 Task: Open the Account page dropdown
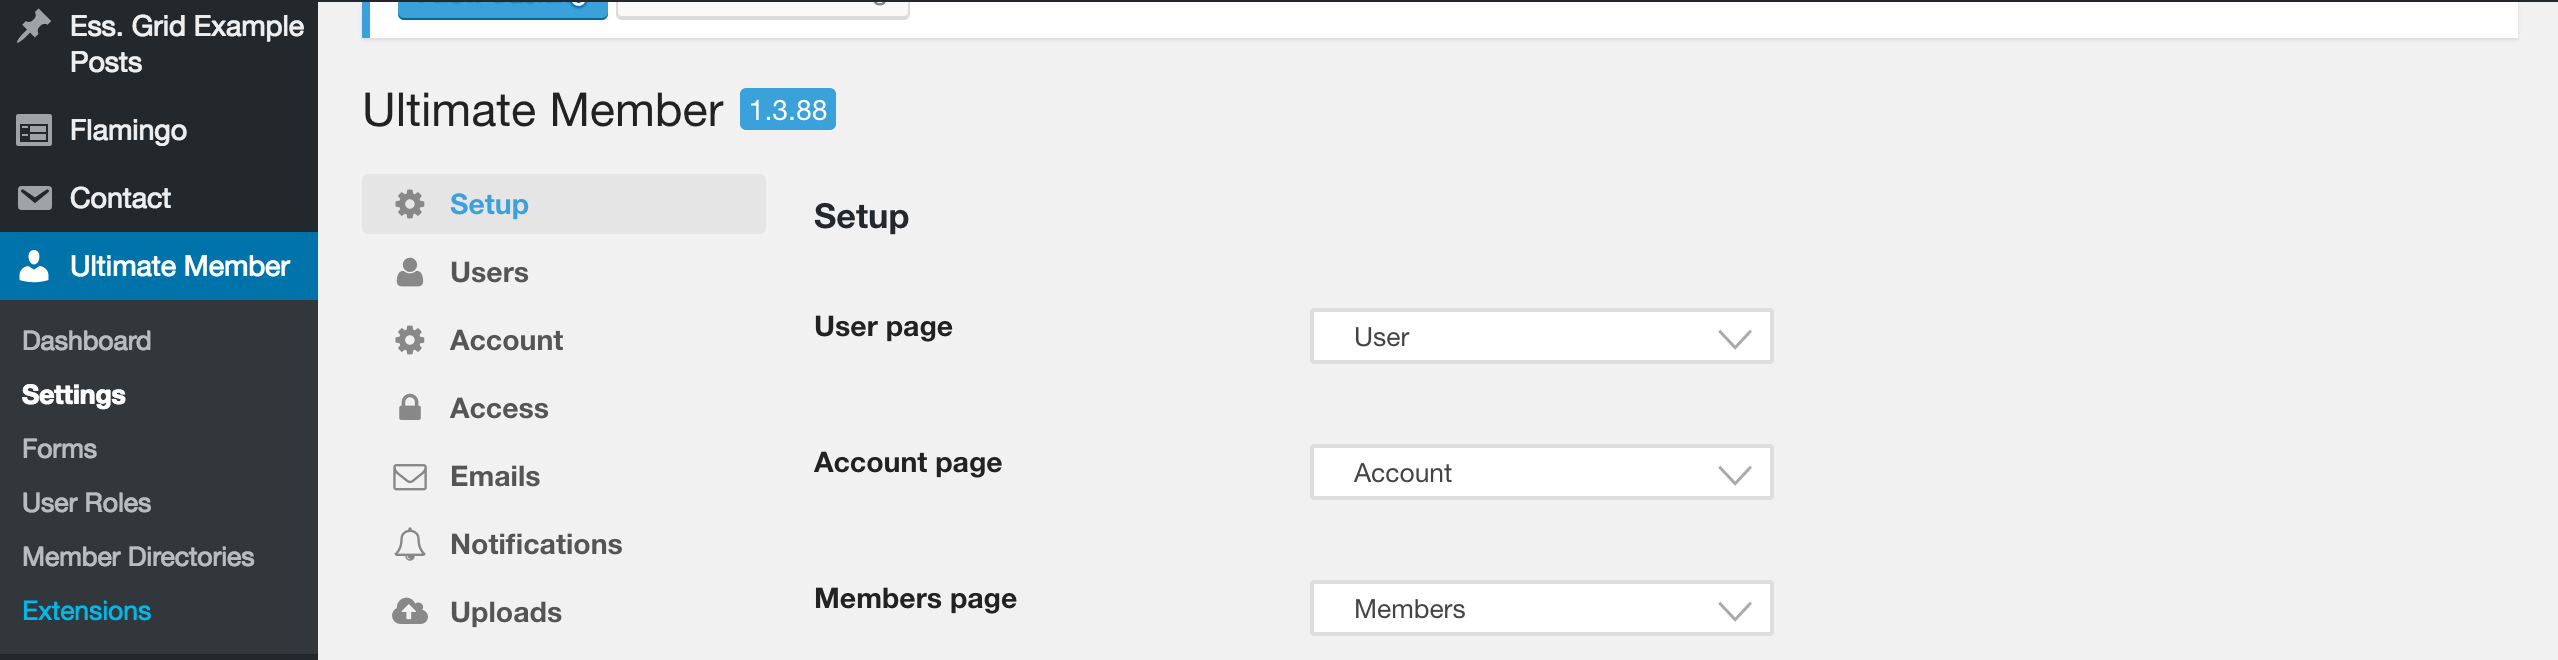click(x=1541, y=473)
